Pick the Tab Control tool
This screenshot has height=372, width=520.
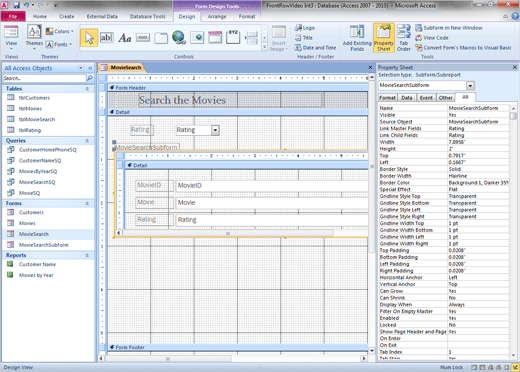click(x=161, y=38)
